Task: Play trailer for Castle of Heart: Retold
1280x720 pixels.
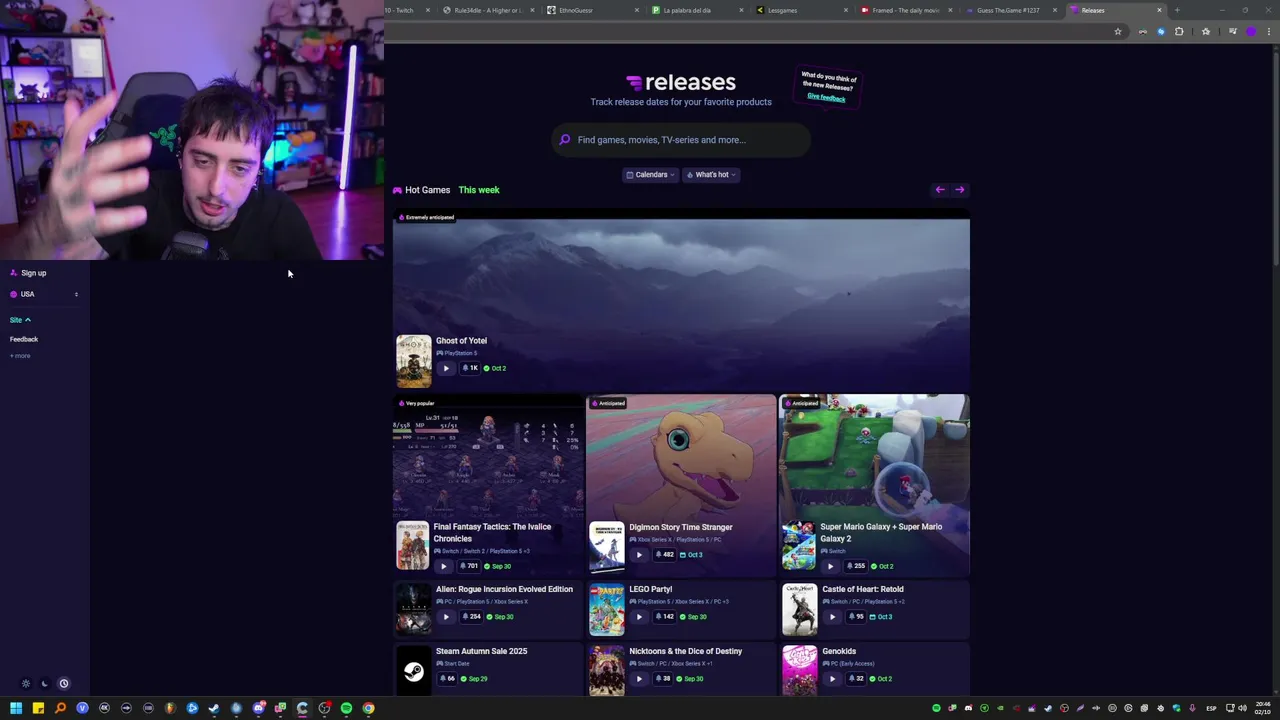Action: pos(832,617)
